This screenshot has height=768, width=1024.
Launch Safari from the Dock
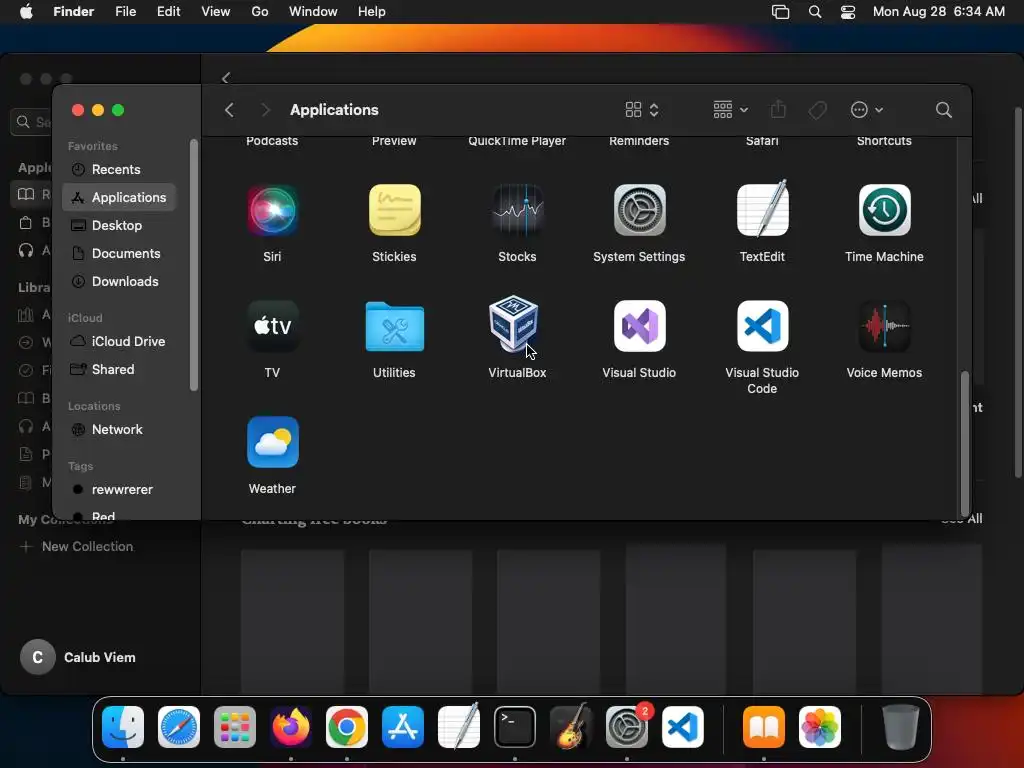click(179, 727)
